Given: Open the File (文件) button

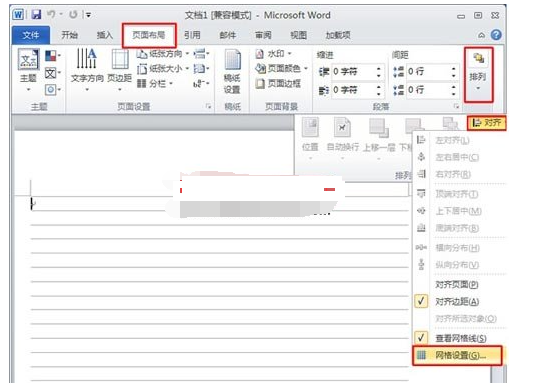Looking at the screenshot, I should coord(31,35).
